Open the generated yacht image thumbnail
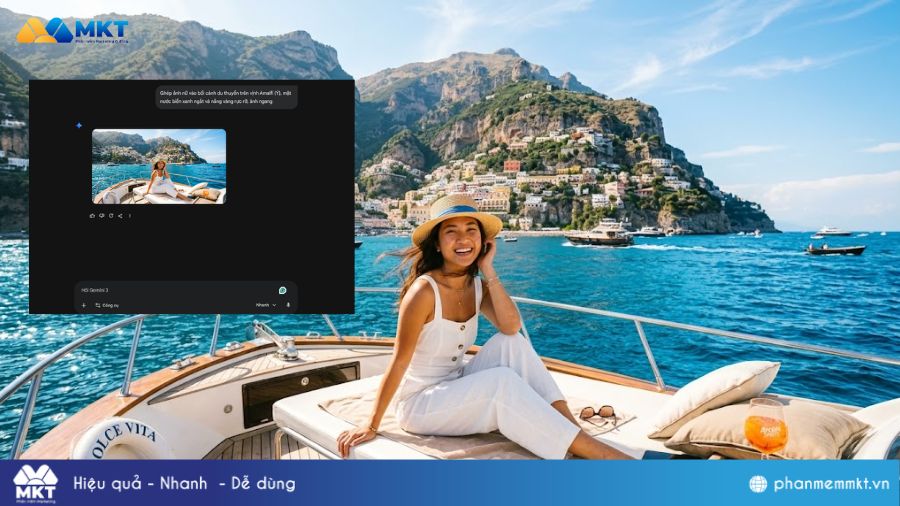 [159, 166]
